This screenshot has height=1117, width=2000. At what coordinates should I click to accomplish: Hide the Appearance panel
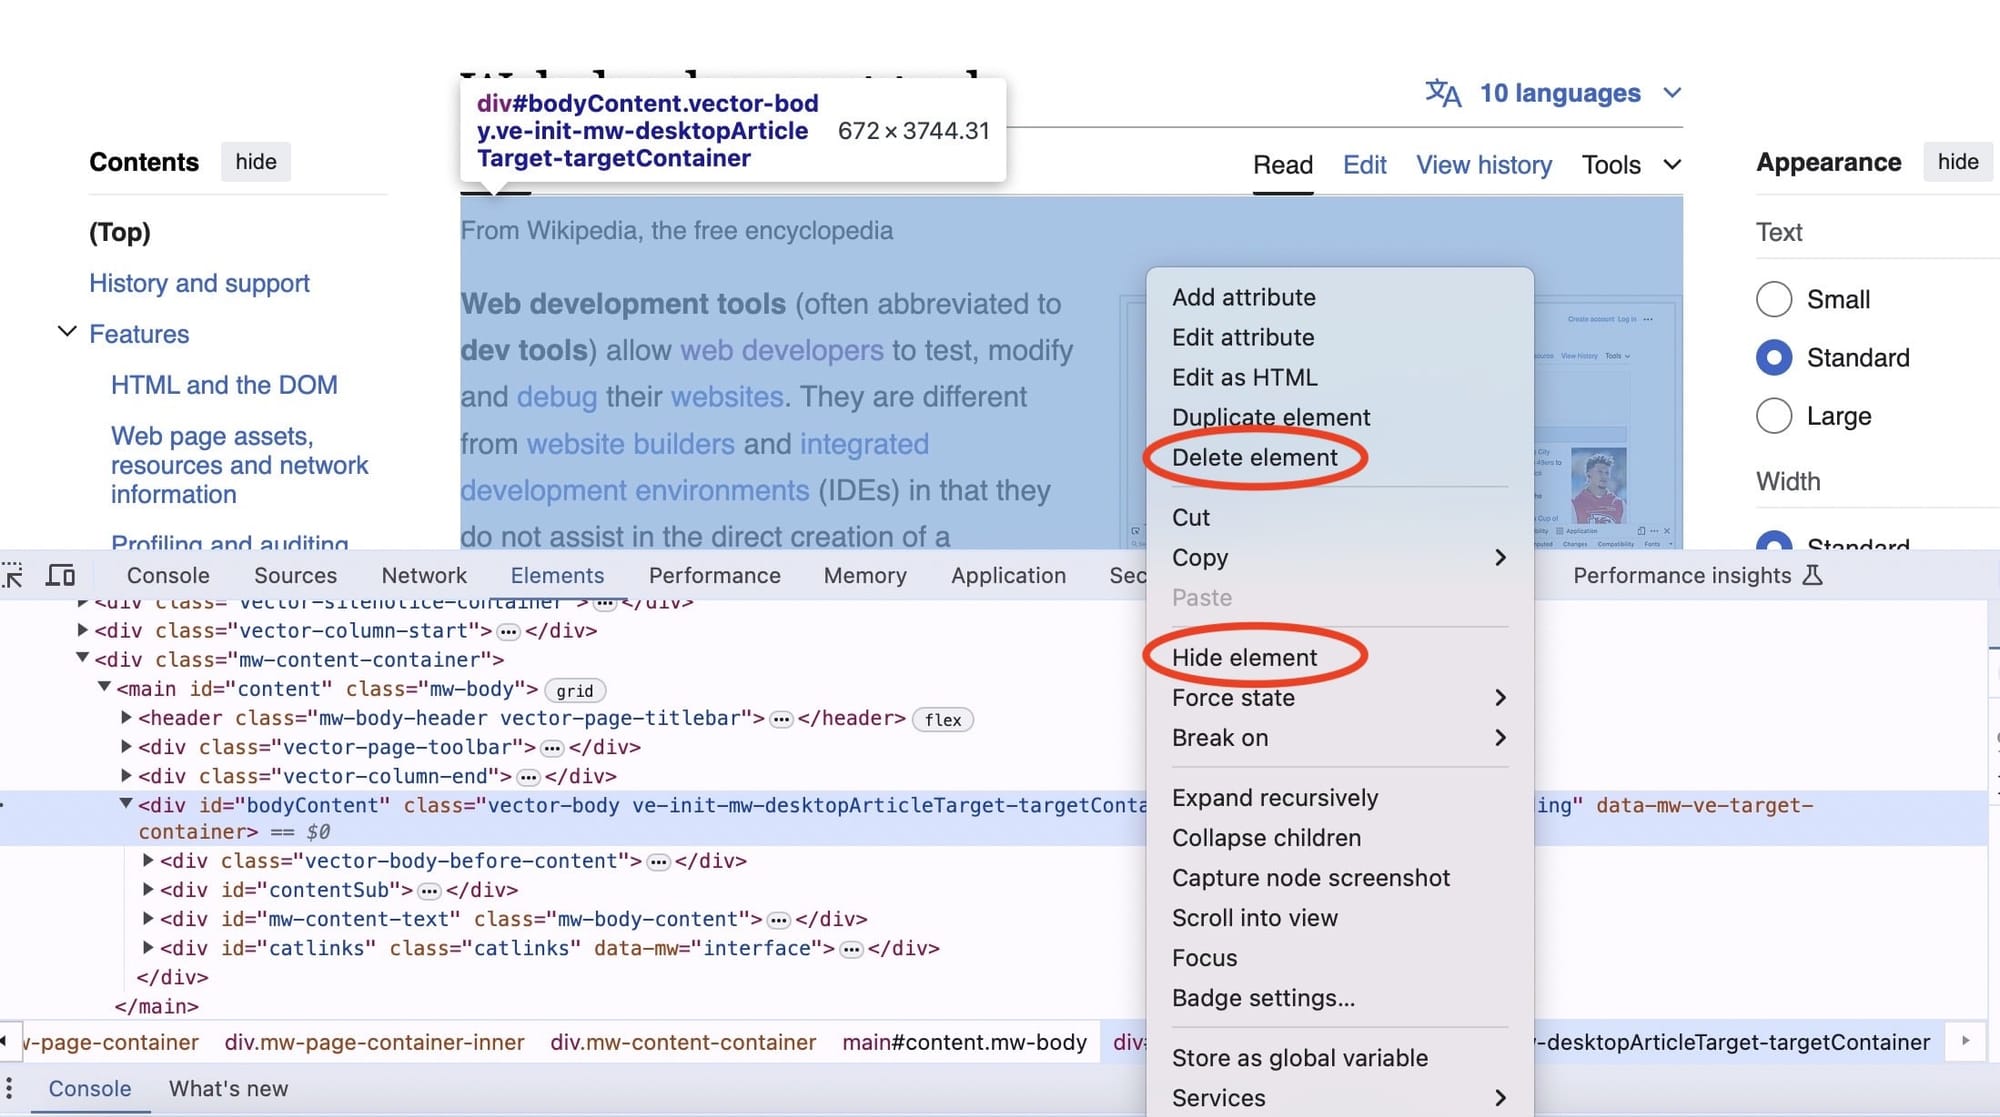(1957, 161)
